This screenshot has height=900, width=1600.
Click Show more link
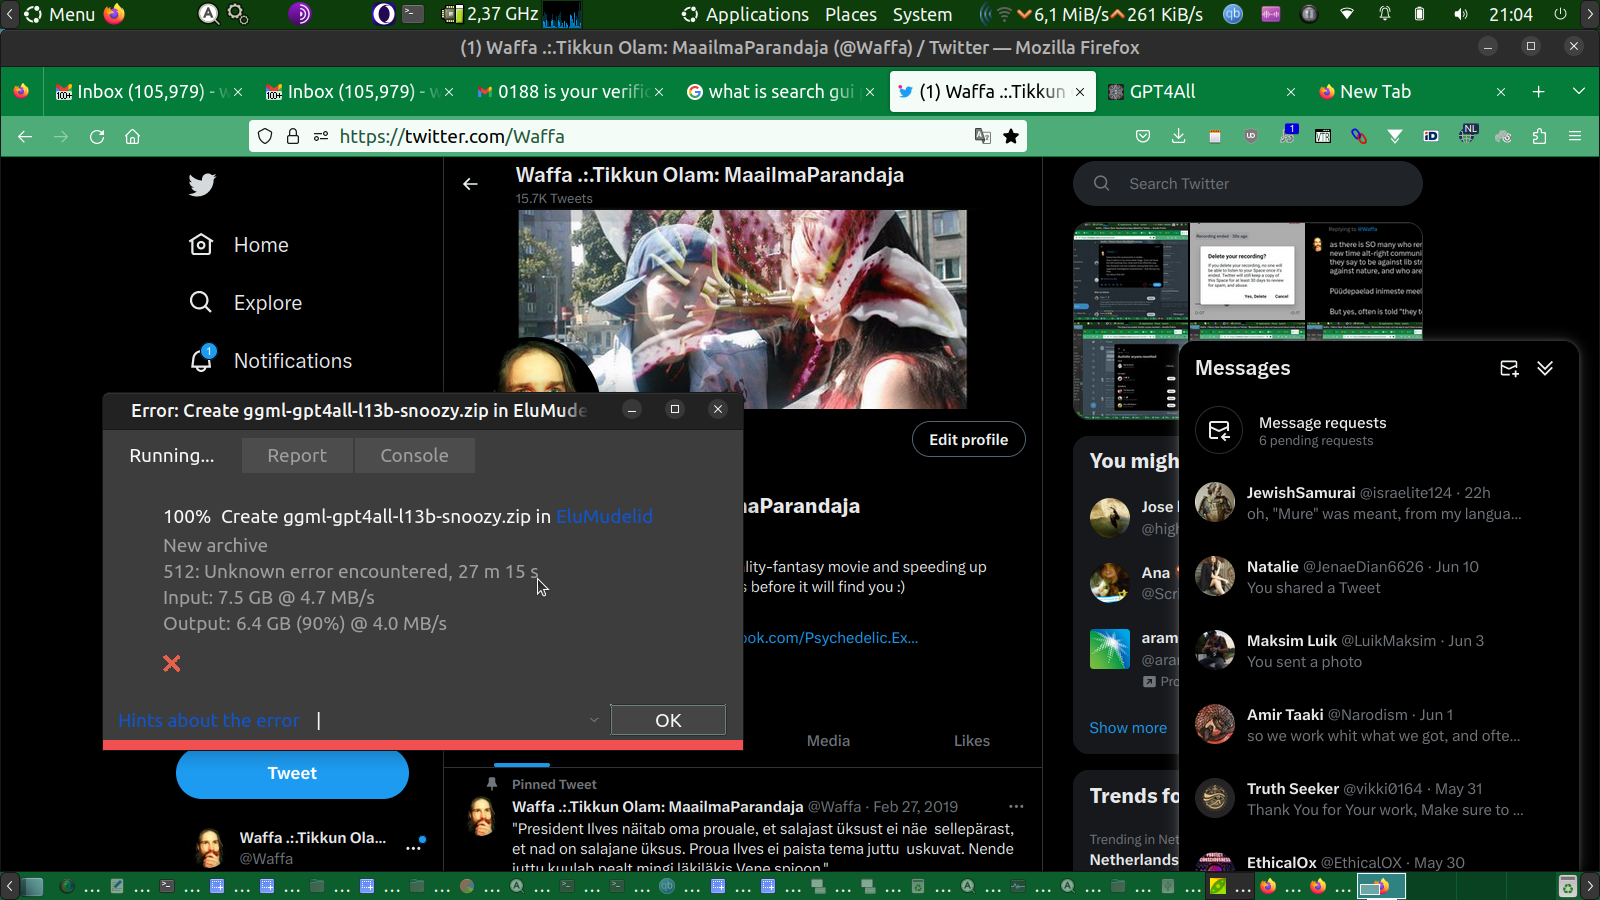[1128, 728]
